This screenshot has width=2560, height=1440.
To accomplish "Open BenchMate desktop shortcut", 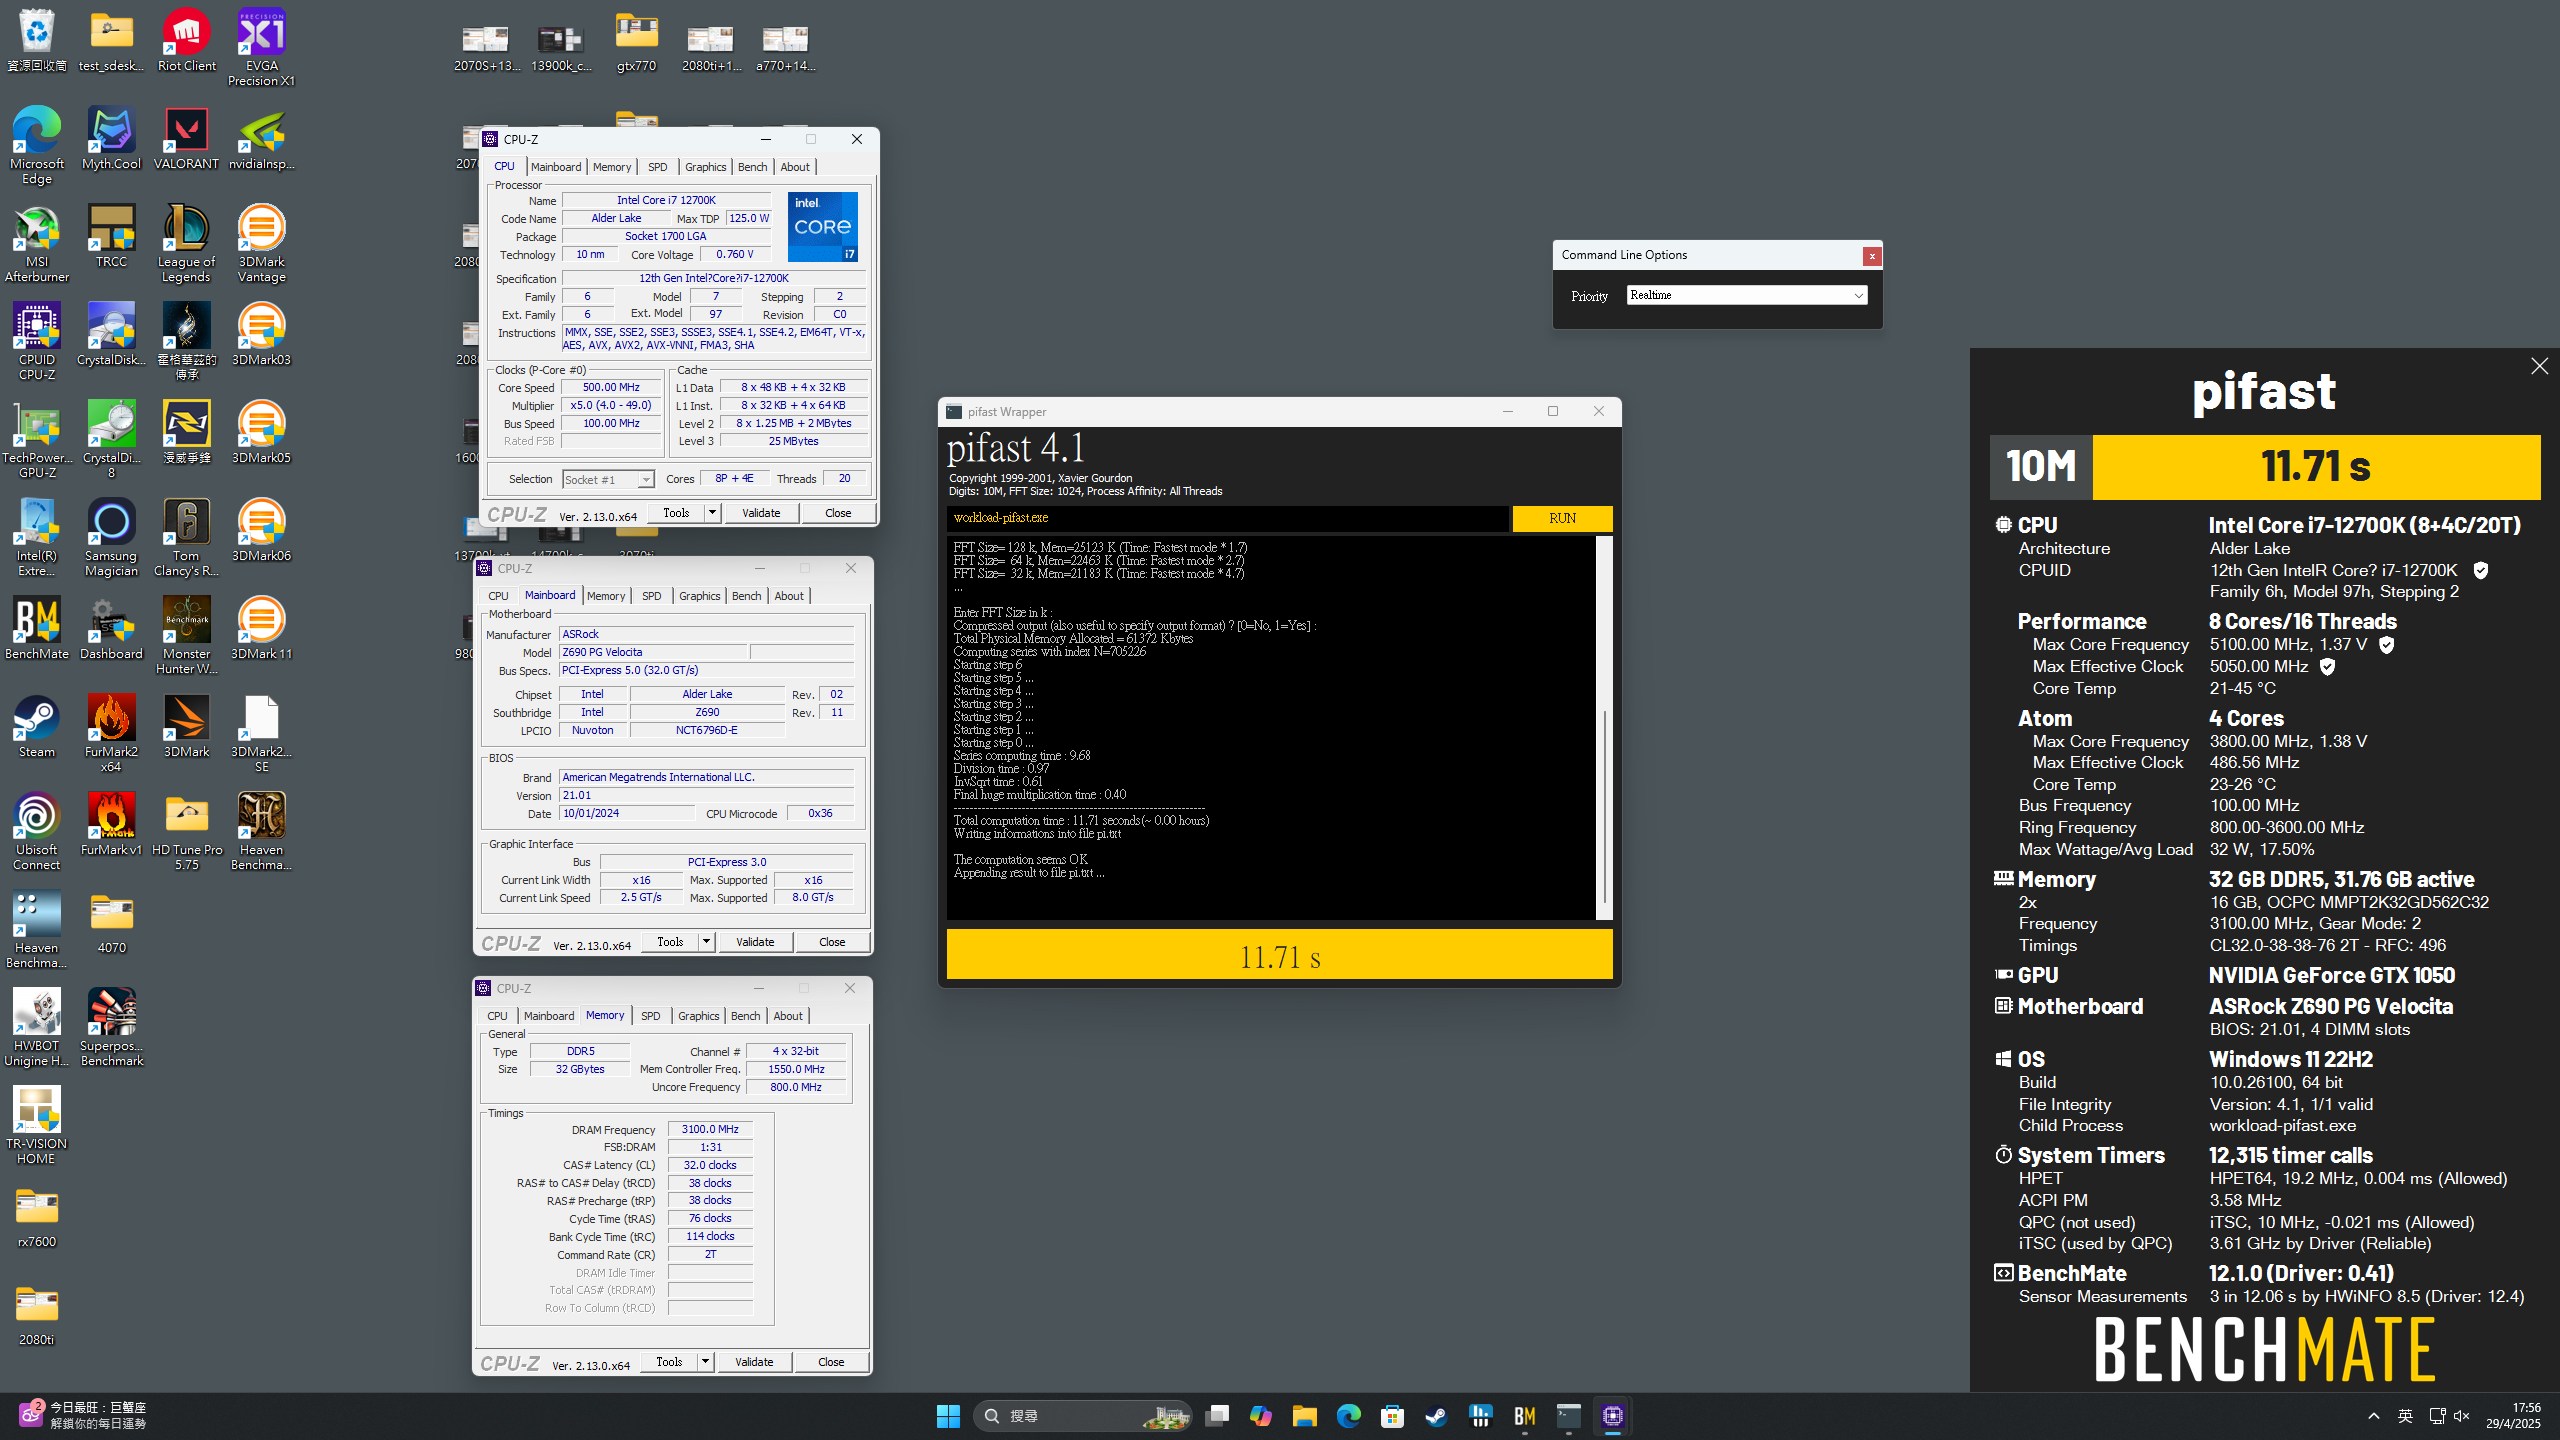I will pos(37,628).
